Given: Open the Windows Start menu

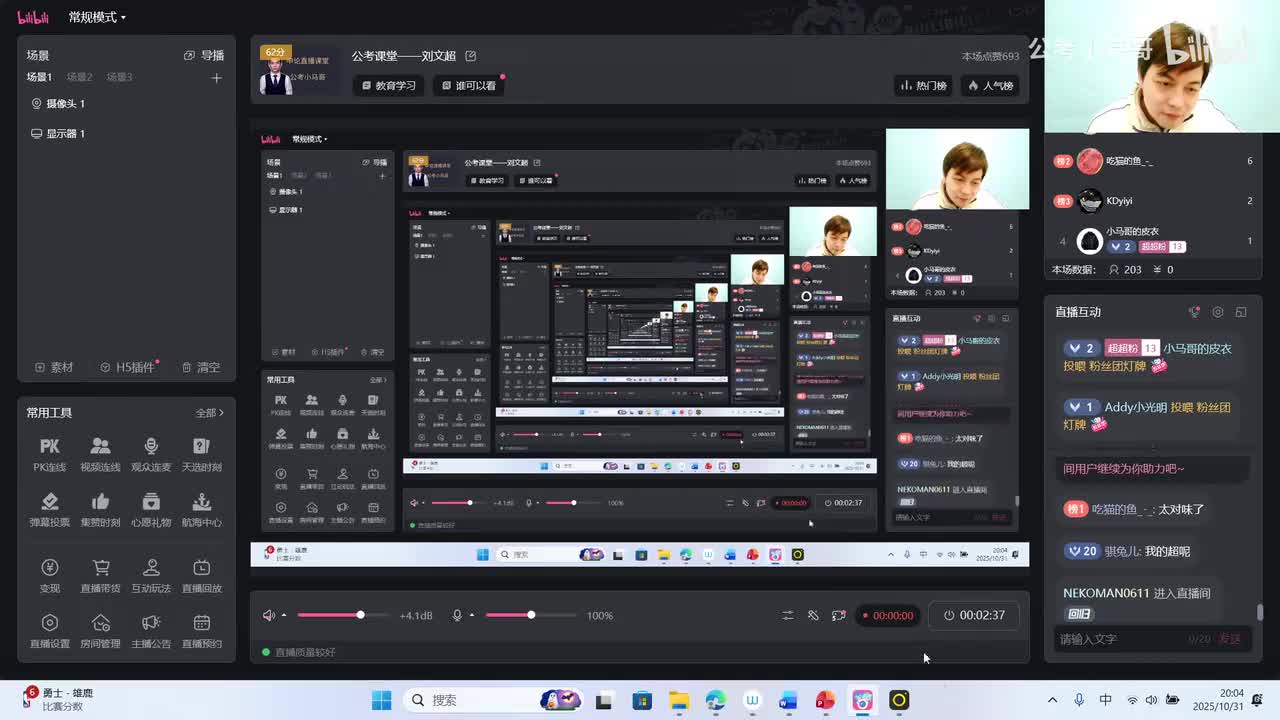Looking at the screenshot, I should [x=381, y=700].
